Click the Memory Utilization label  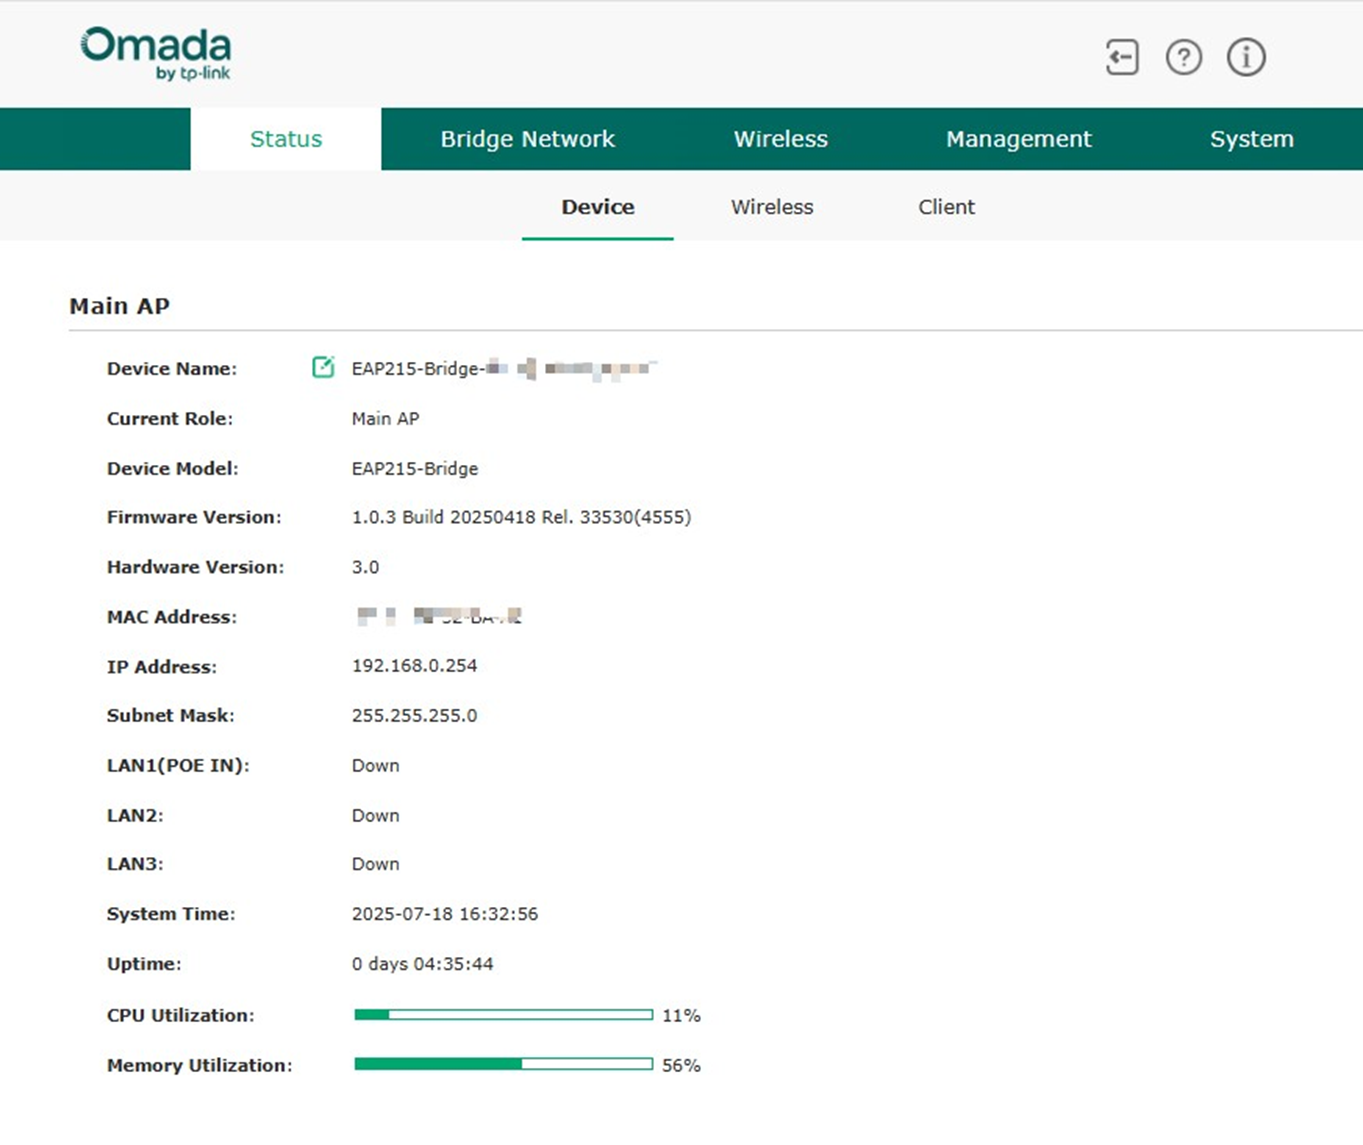point(199,1065)
